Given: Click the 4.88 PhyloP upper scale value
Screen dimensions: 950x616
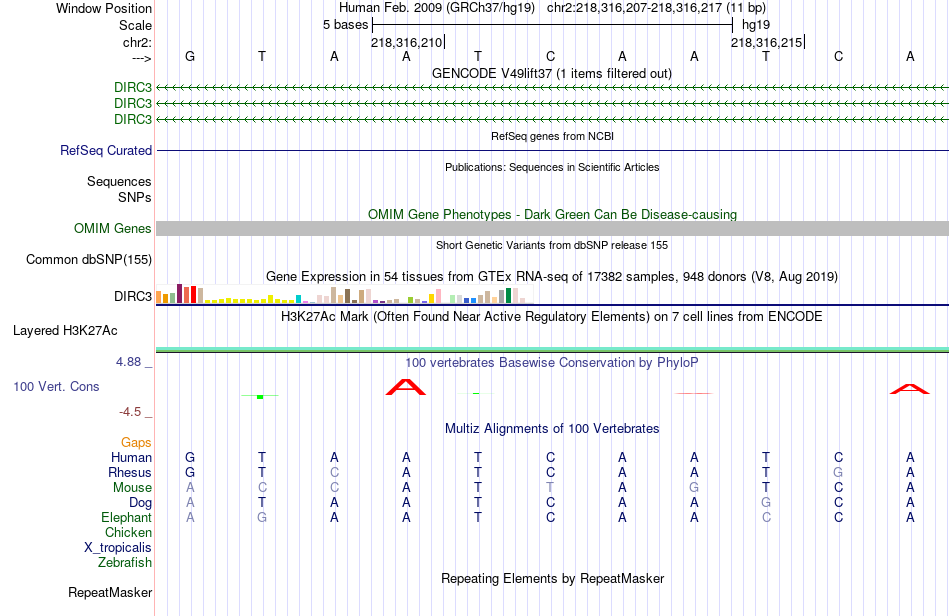Looking at the screenshot, I should (x=128, y=362).
